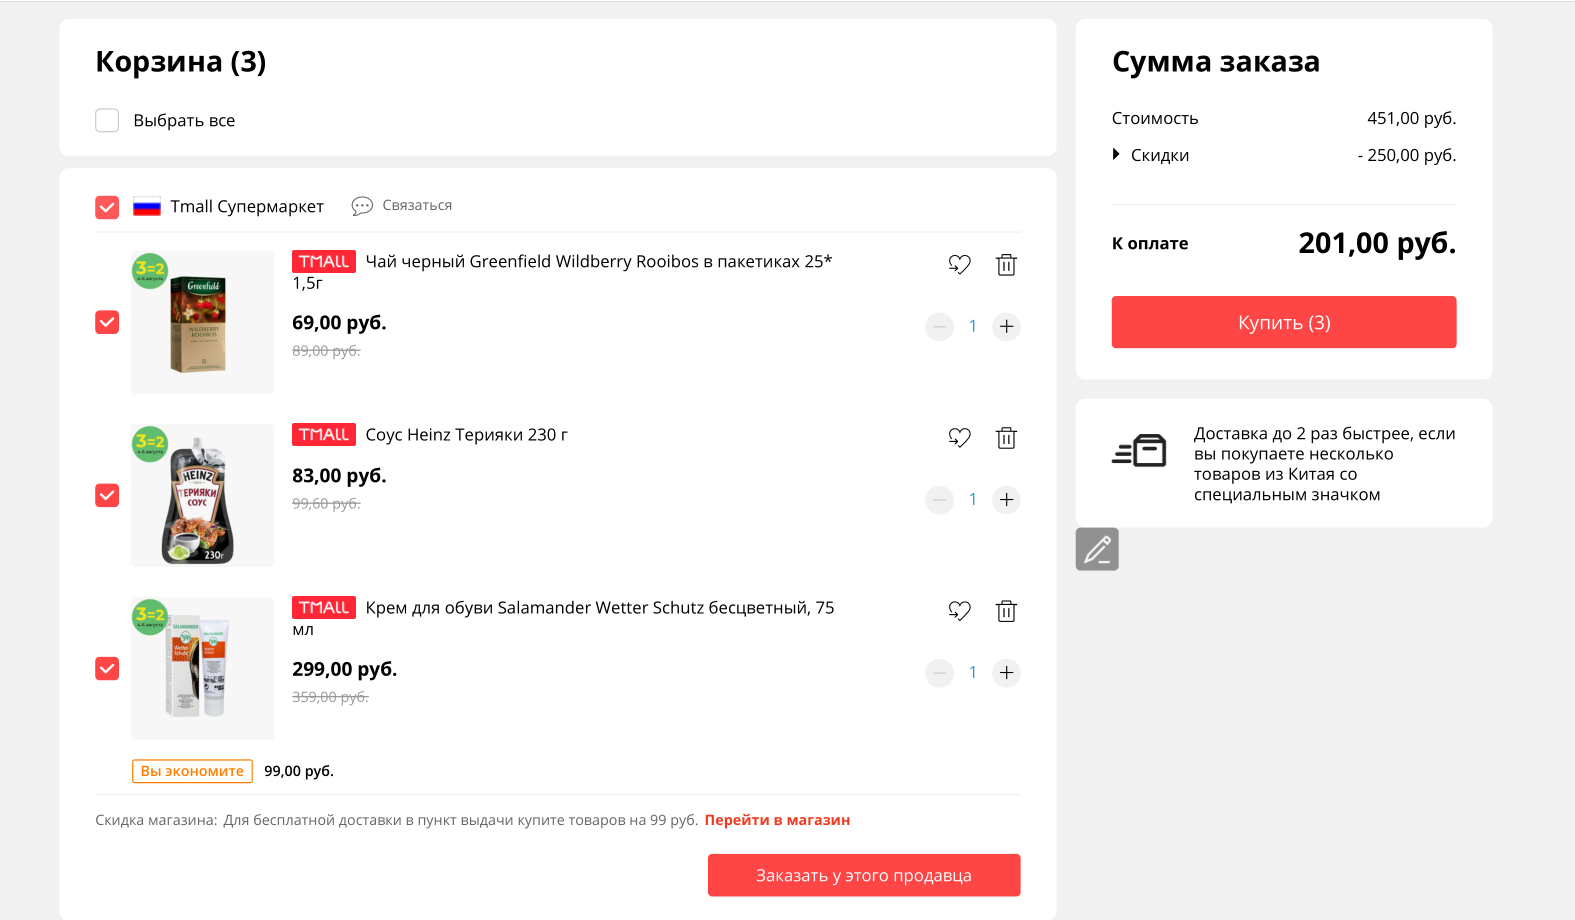This screenshot has width=1575, height=920.
Task: Add Greenfield tea to wishlist heart icon
Action: point(959,265)
